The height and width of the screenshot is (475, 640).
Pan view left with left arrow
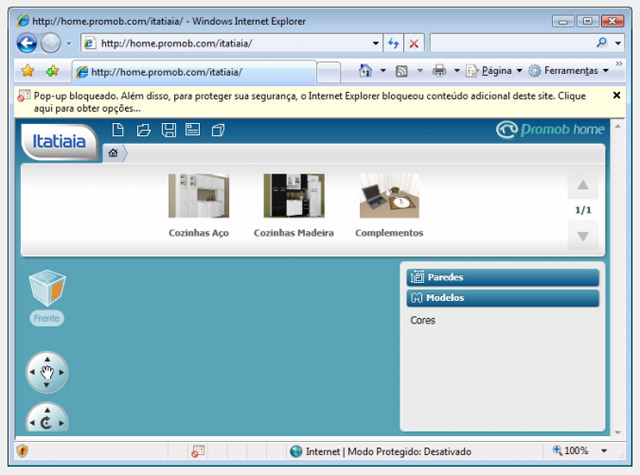pyautogui.click(x=32, y=372)
